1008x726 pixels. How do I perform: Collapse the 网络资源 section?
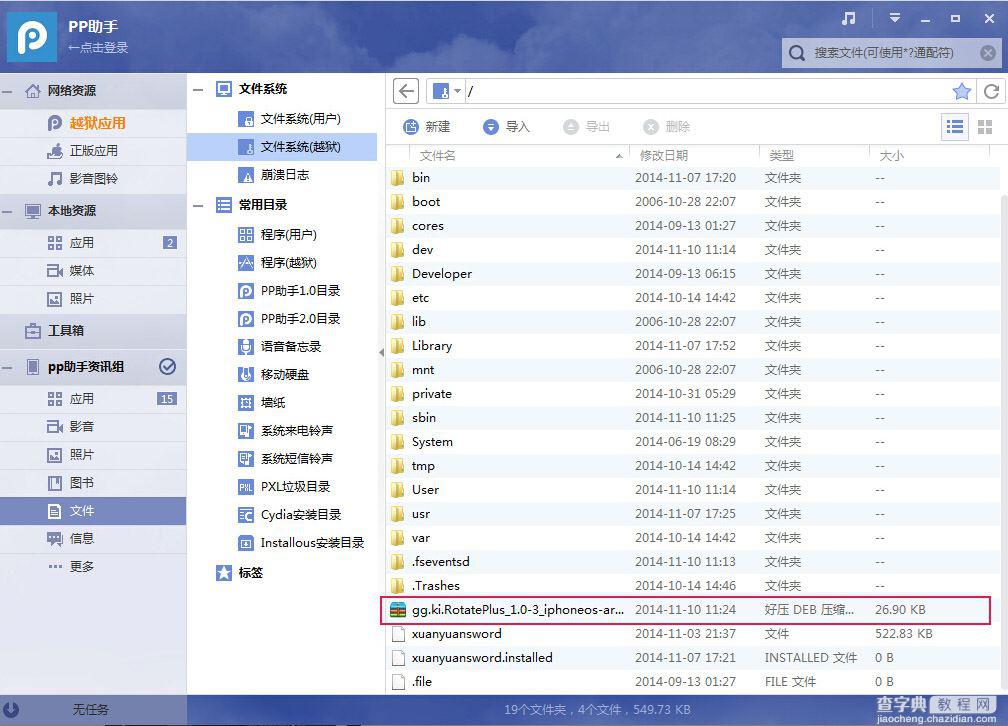tap(7, 91)
